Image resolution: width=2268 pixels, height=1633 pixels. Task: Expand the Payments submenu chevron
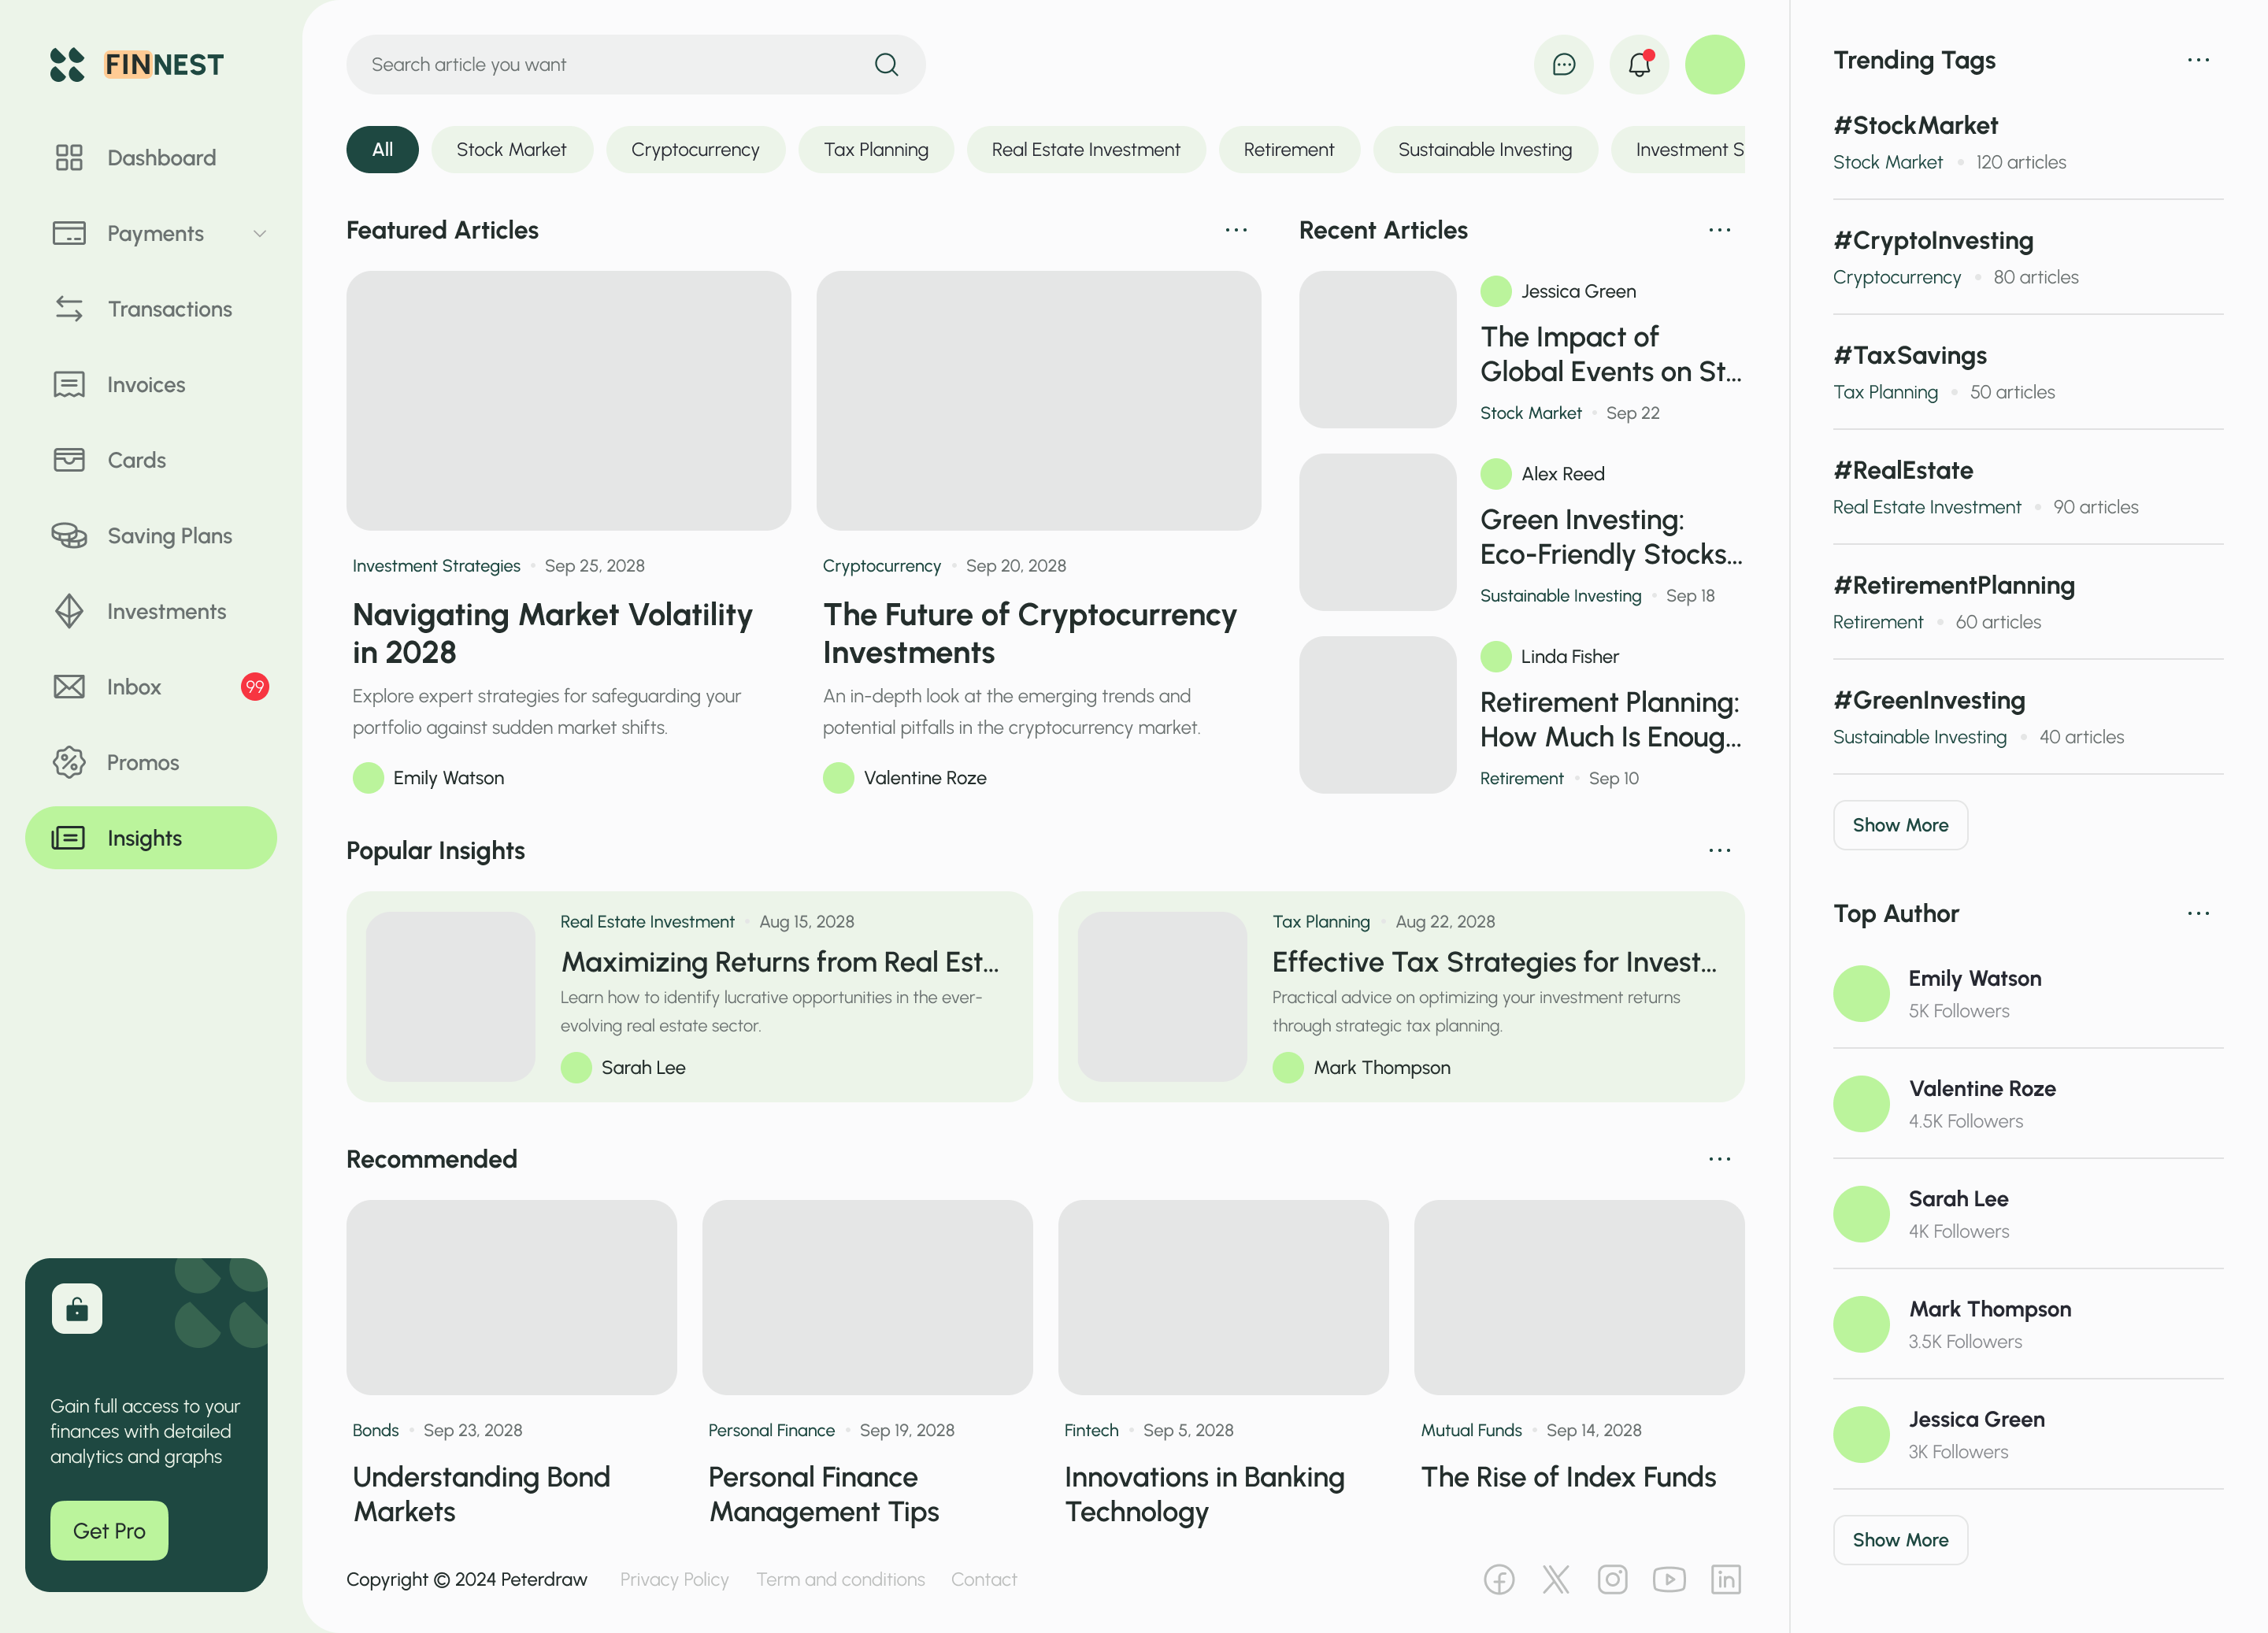pos(260,233)
